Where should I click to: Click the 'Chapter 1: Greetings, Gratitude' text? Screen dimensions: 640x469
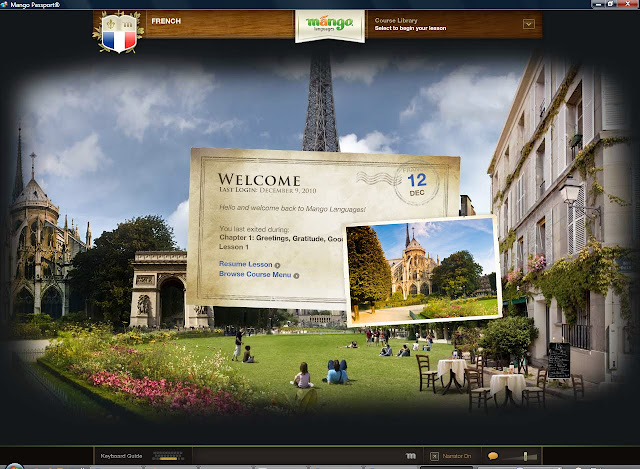pyautogui.click(x=281, y=238)
